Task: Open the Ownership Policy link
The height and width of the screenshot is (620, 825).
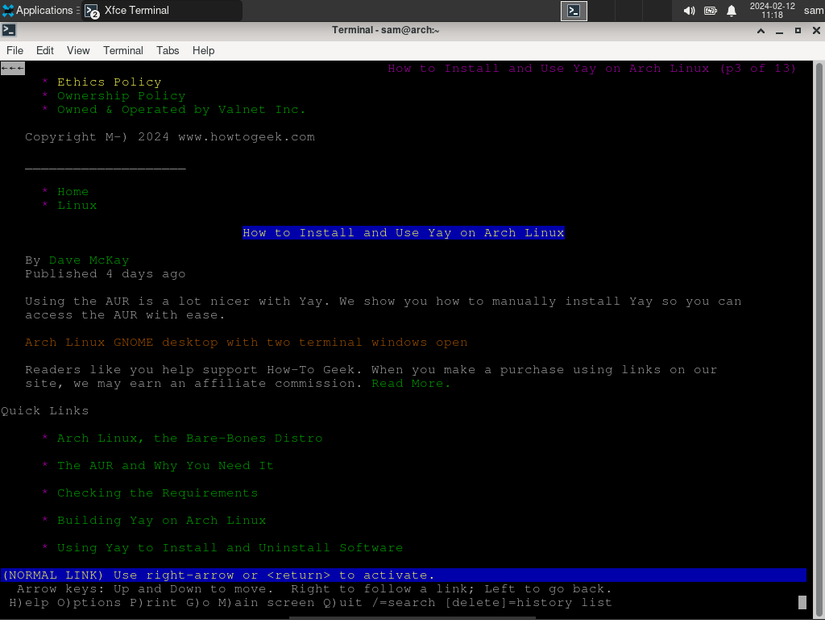Action: coord(121,95)
